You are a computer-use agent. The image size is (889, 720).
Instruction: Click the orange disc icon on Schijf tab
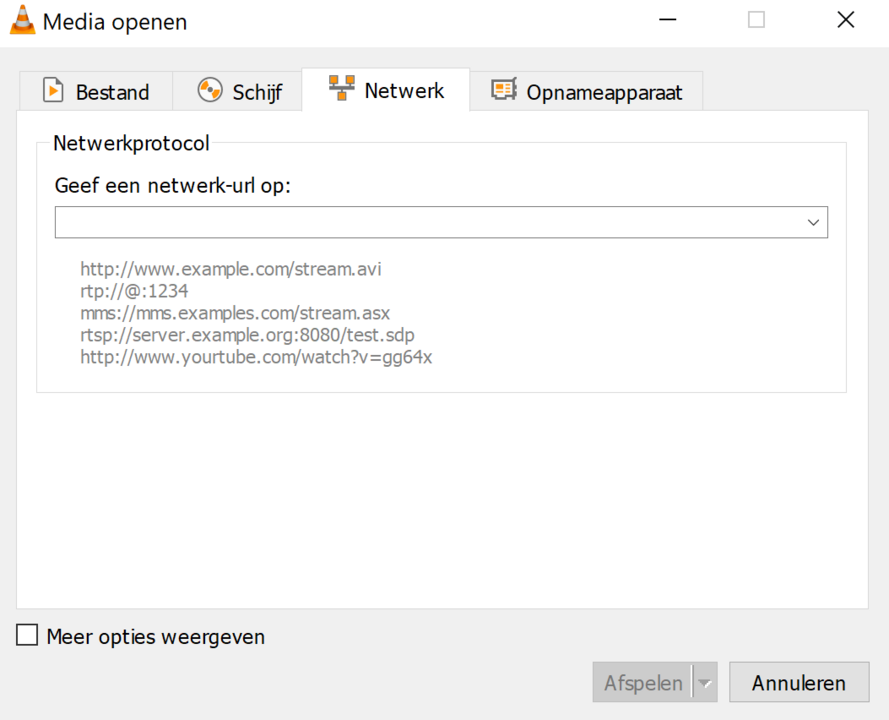(x=210, y=91)
